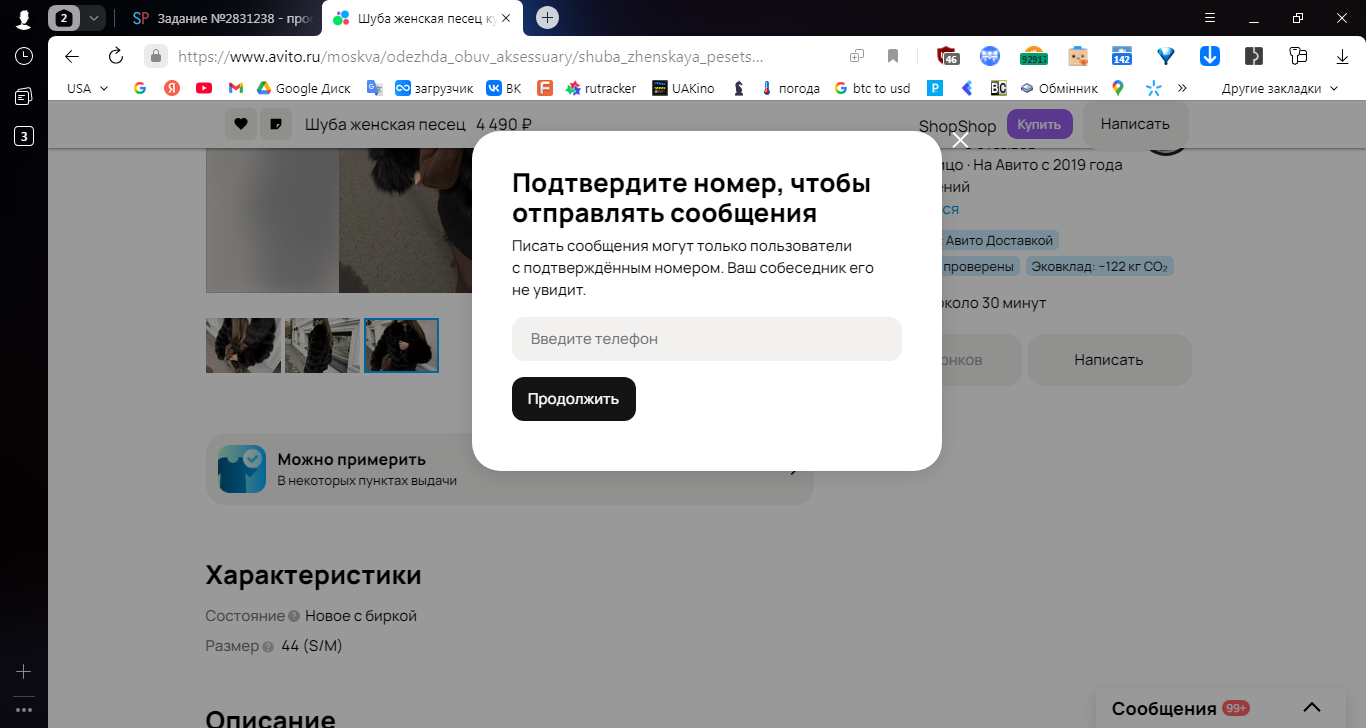The image size is (1366, 728).
Task: Click Написать in the sticky header
Action: (x=1135, y=124)
